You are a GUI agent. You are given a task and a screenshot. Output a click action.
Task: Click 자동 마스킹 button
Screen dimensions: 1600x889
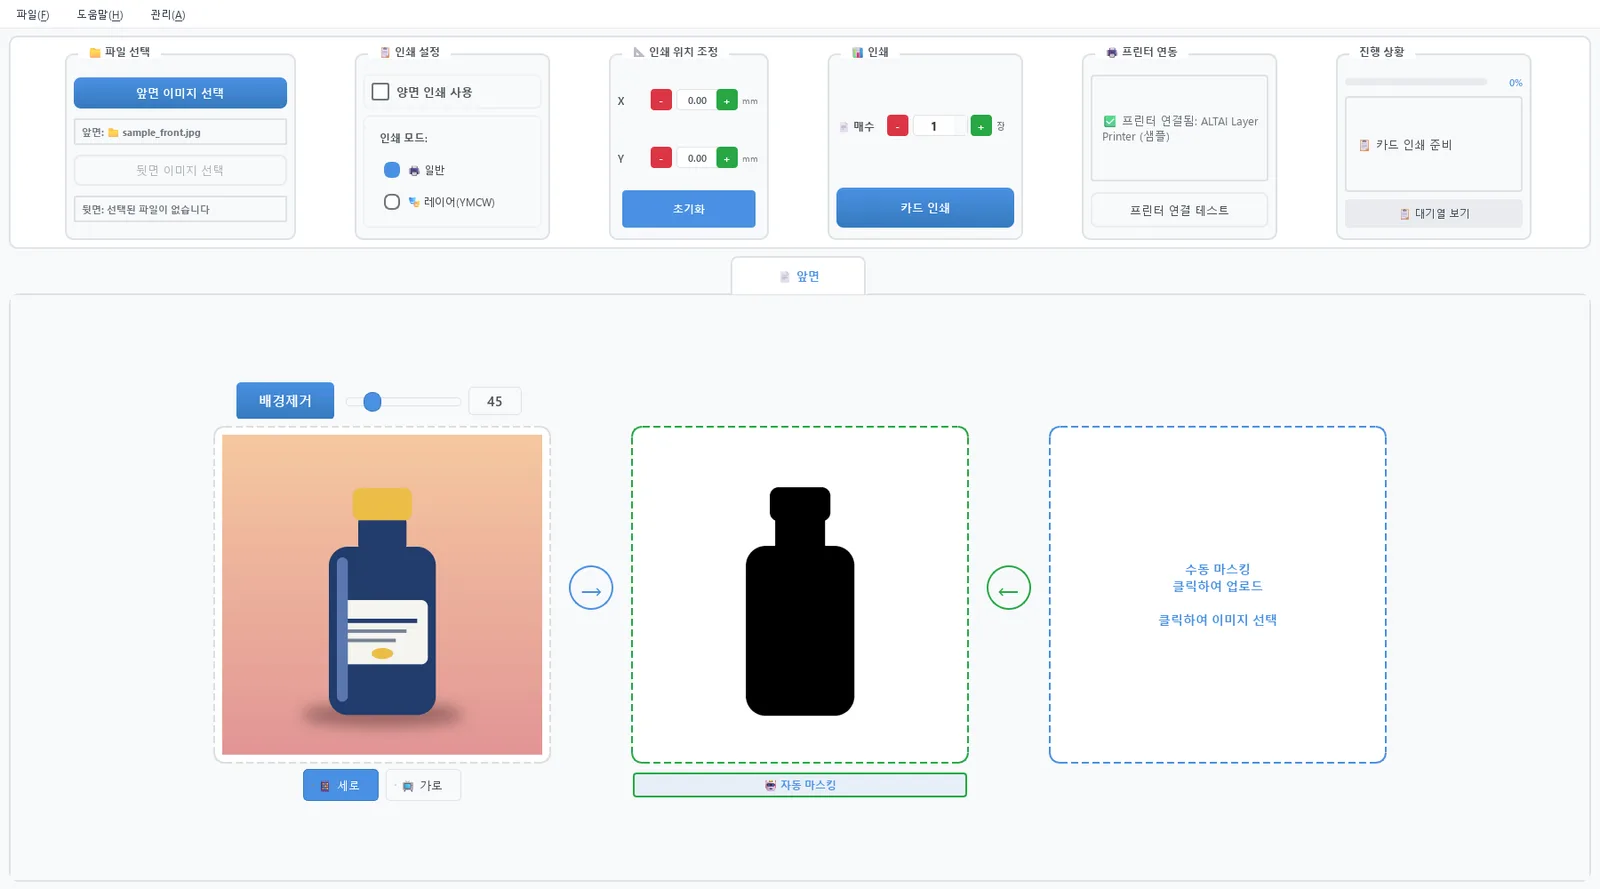pyautogui.click(x=800, y=785)
